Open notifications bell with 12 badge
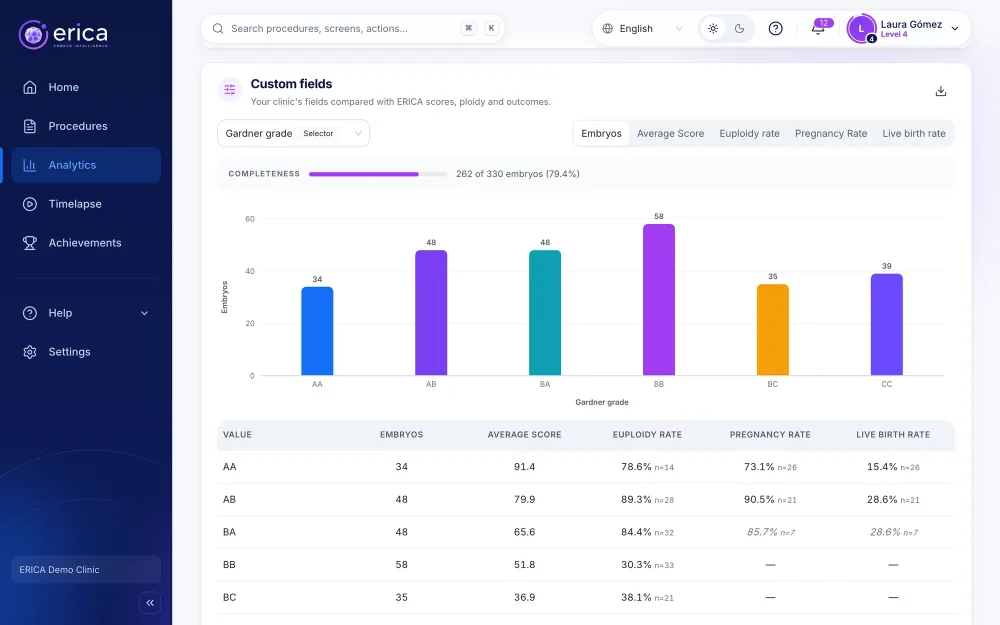This screenshot has width=1000, height=625. tap(818, 29)
